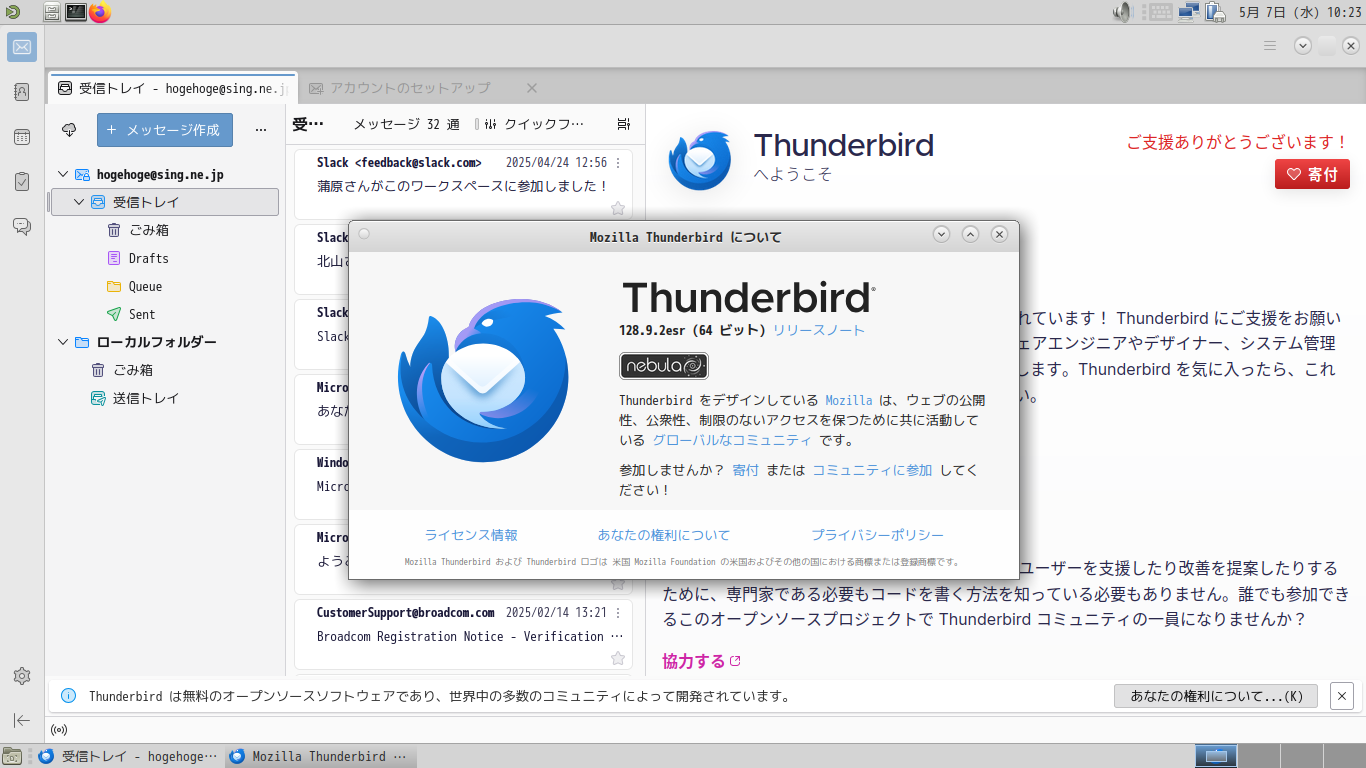Click the info icon in the notification bar
The width and height of the screenshot is (1366, 768).
click(68, 696)
